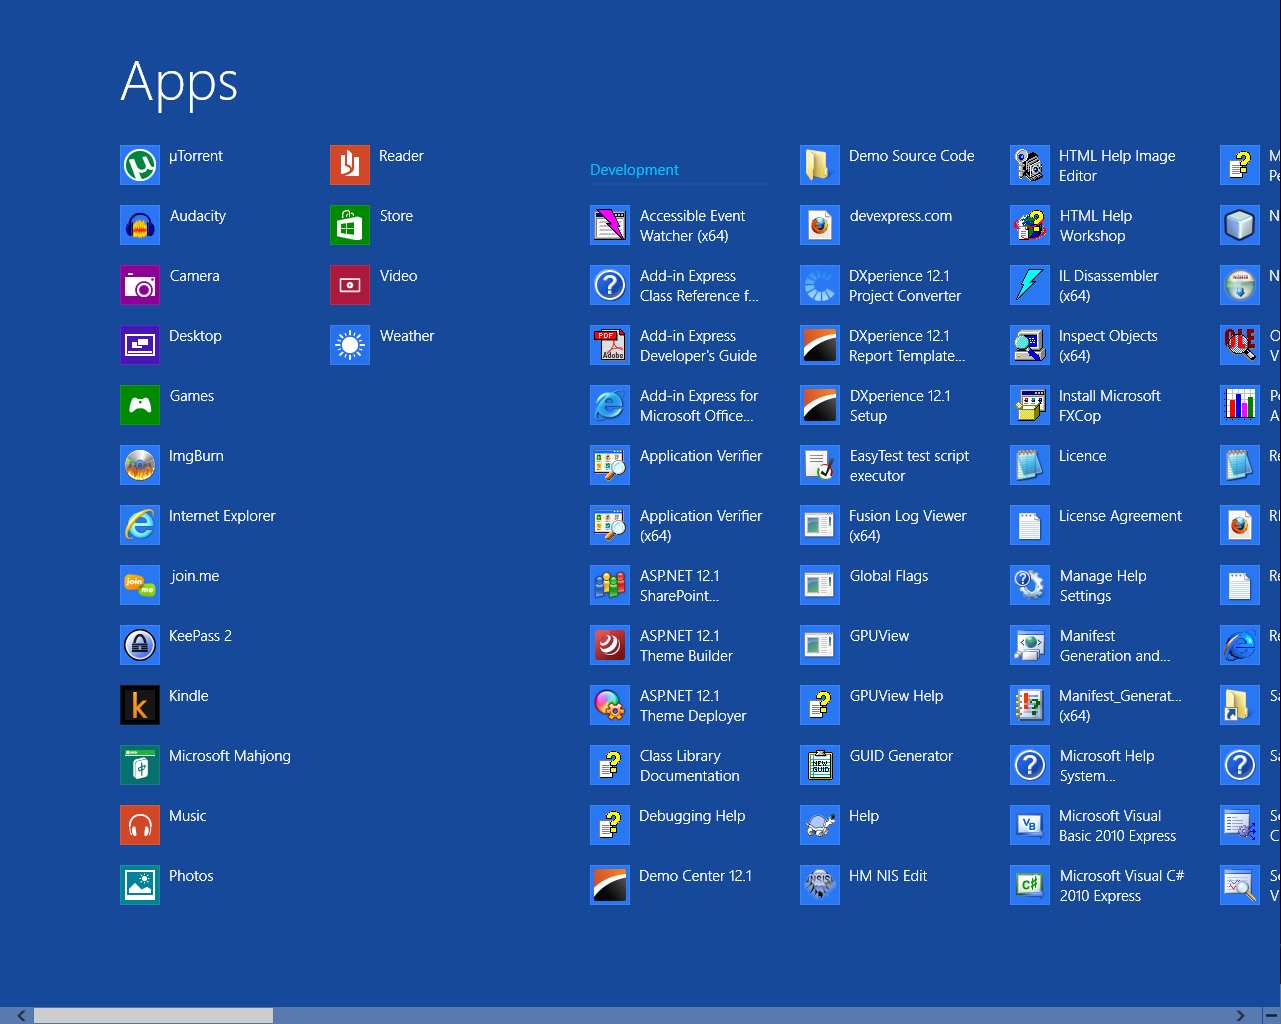The height and width of the screenshot is (1024, 1281).
Task: Open Manage Help Settings label
Action: [1103, 586]
